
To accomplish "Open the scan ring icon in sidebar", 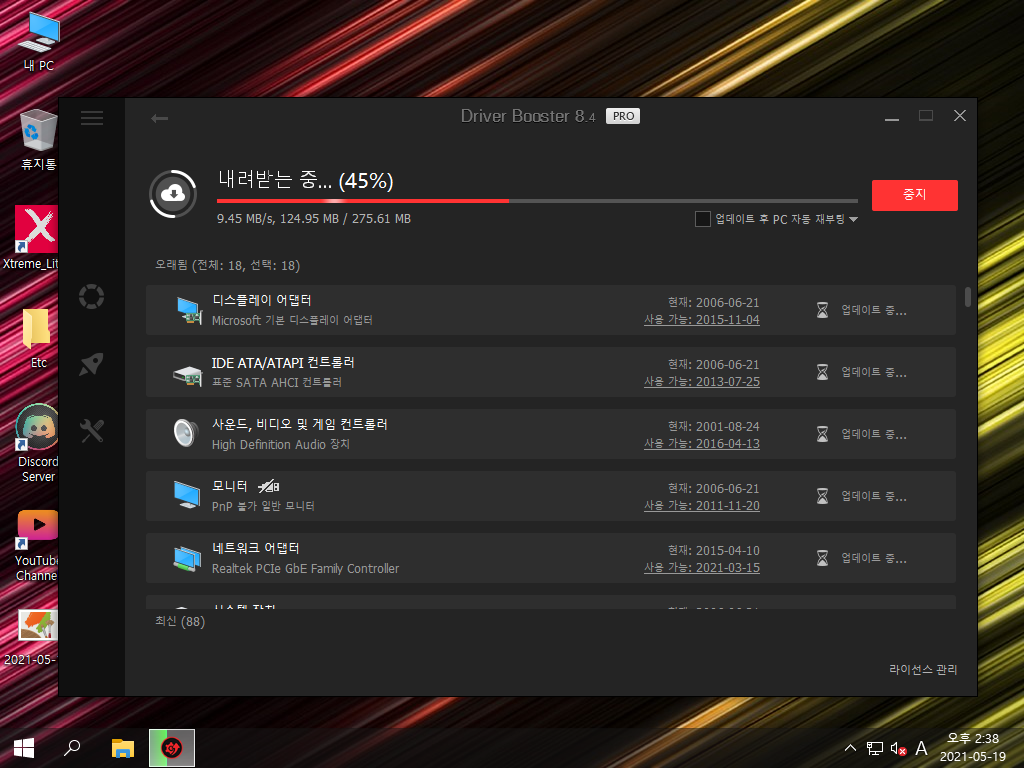I will (x=91, y=296).
